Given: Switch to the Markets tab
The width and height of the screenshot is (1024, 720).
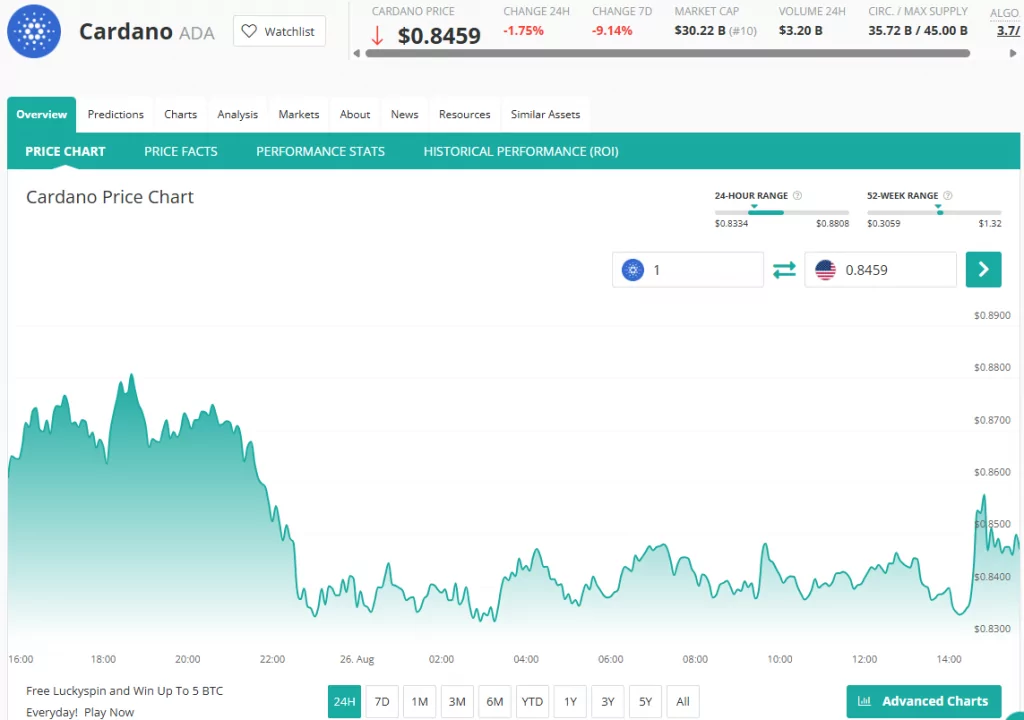Looking at the screenshot, I should point(298,114).
